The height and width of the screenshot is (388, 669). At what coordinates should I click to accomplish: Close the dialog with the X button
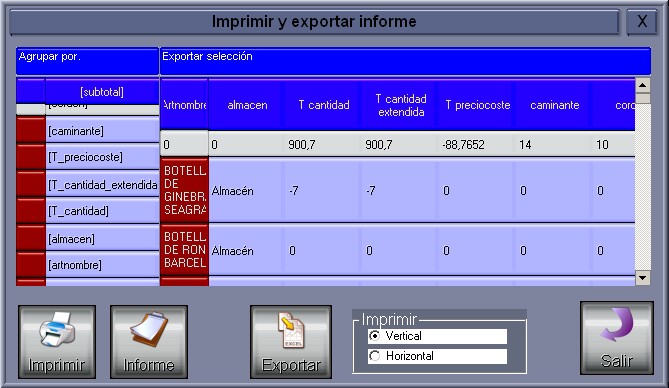coord(642,21)
